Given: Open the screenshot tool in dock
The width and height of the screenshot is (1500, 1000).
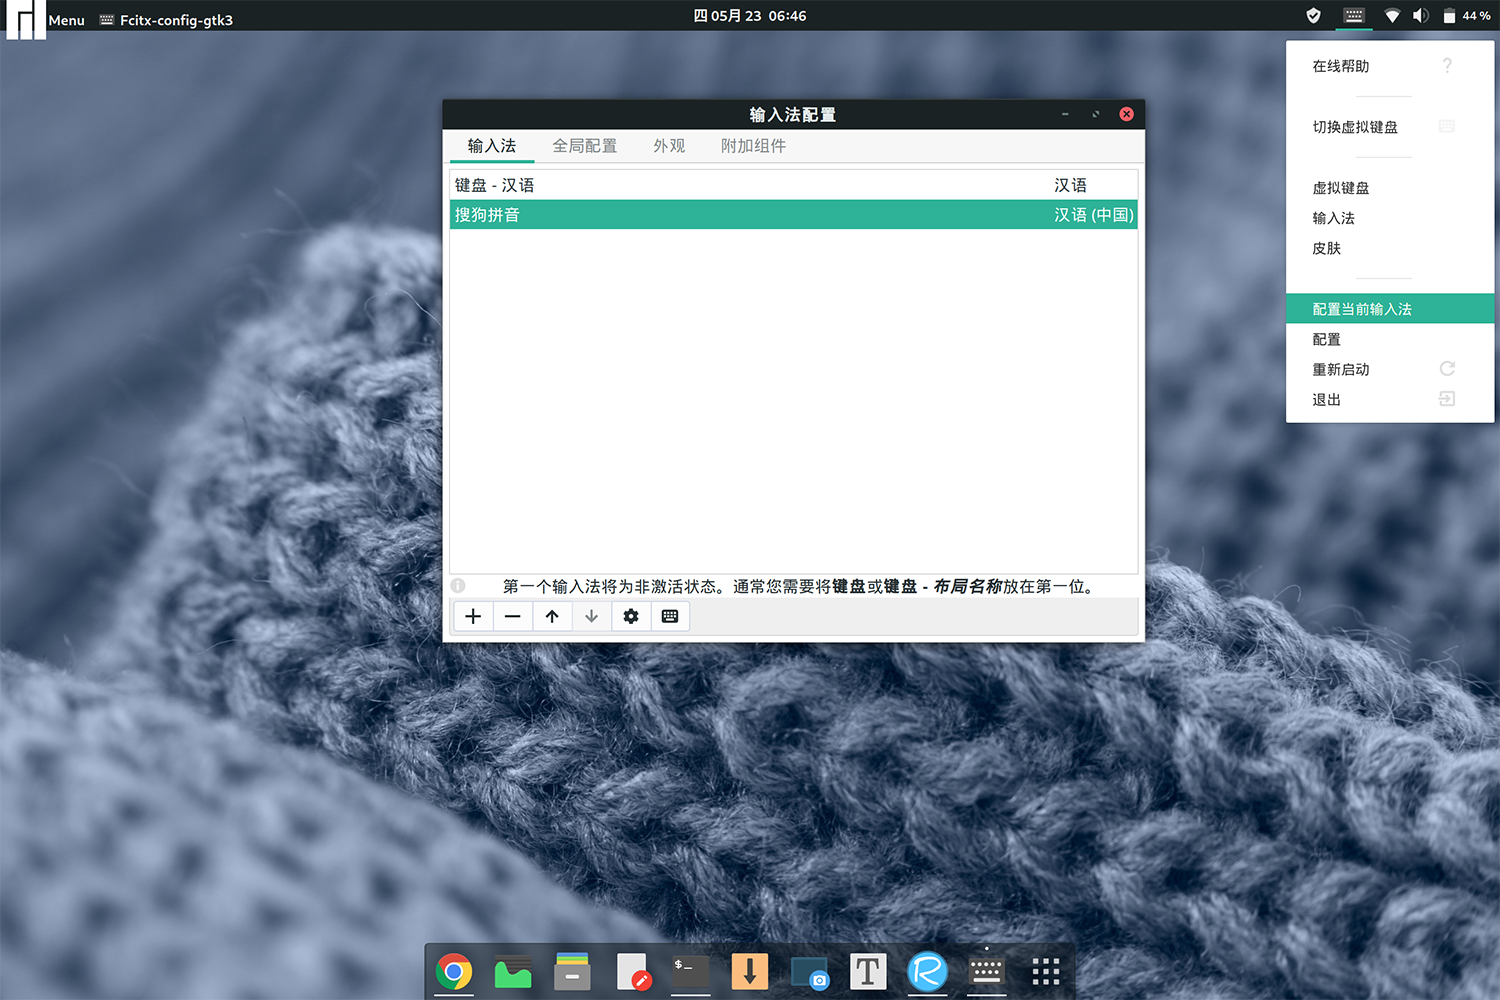Looking at the screenshot, I should coord(809,971).
